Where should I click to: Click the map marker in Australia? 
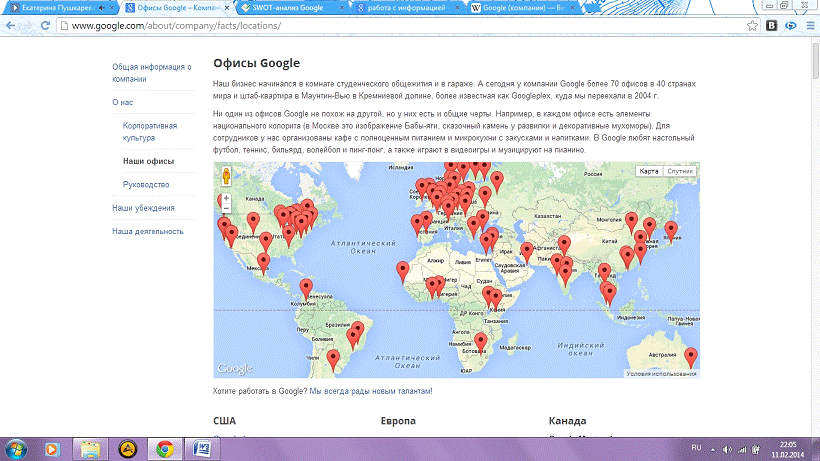[x=690, y=357]
